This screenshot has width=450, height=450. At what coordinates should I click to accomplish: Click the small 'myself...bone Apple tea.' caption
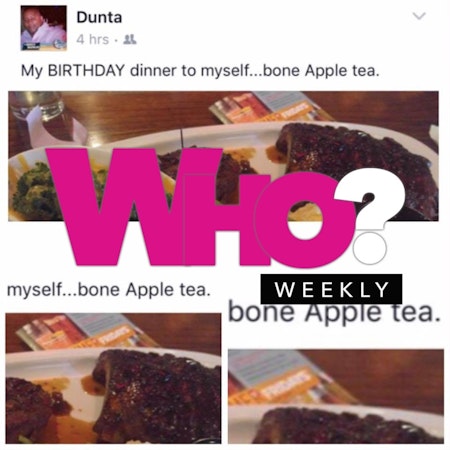point(109,290)
